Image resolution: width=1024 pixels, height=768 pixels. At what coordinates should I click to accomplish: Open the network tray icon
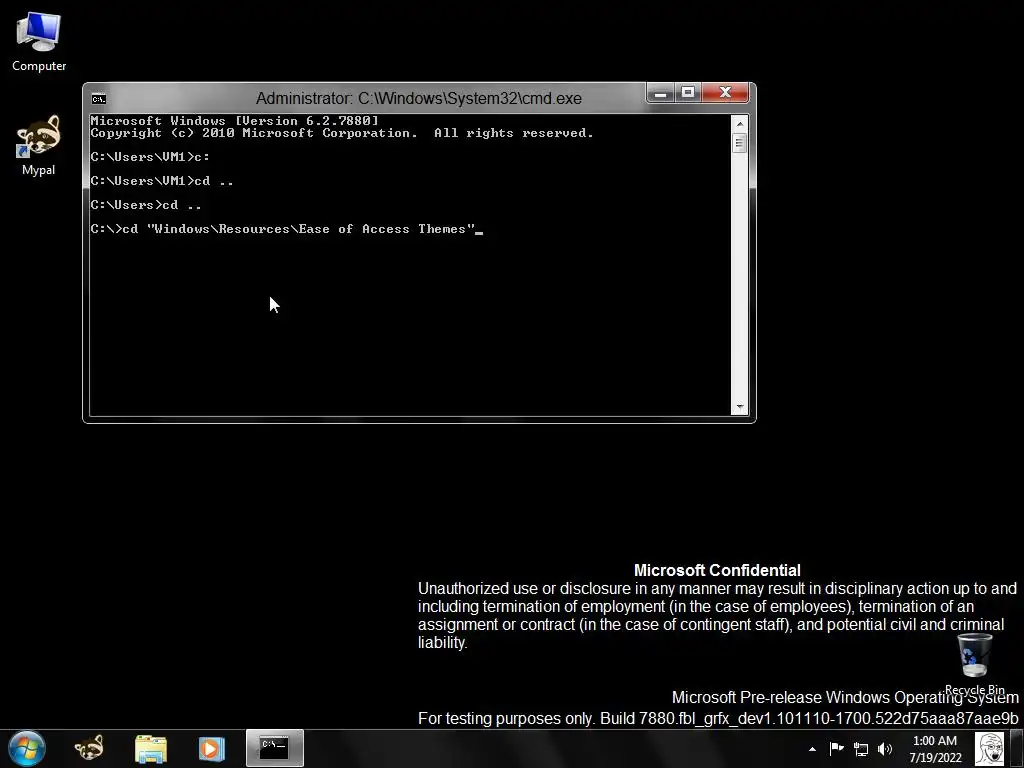click(861, 749)
